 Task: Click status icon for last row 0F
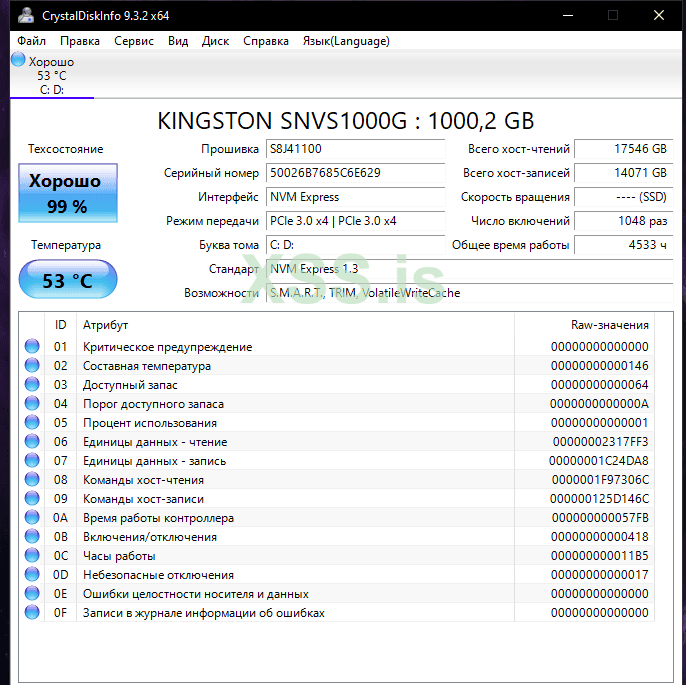pos(32,613)
